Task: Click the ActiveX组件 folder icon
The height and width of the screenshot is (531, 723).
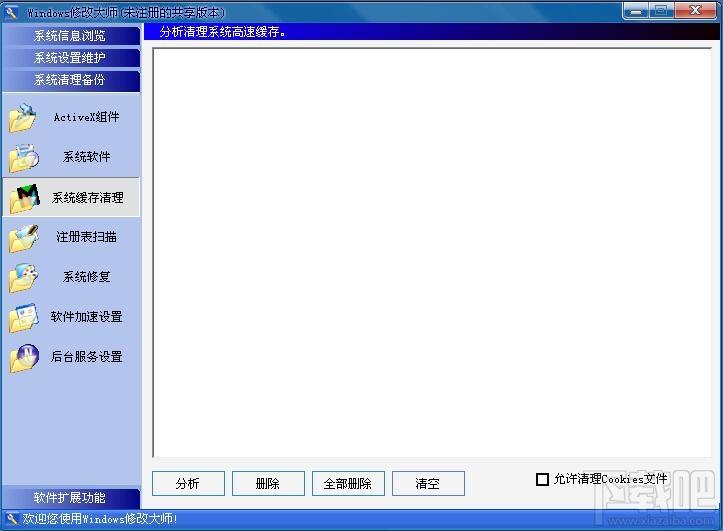Action: pos(22,118)
